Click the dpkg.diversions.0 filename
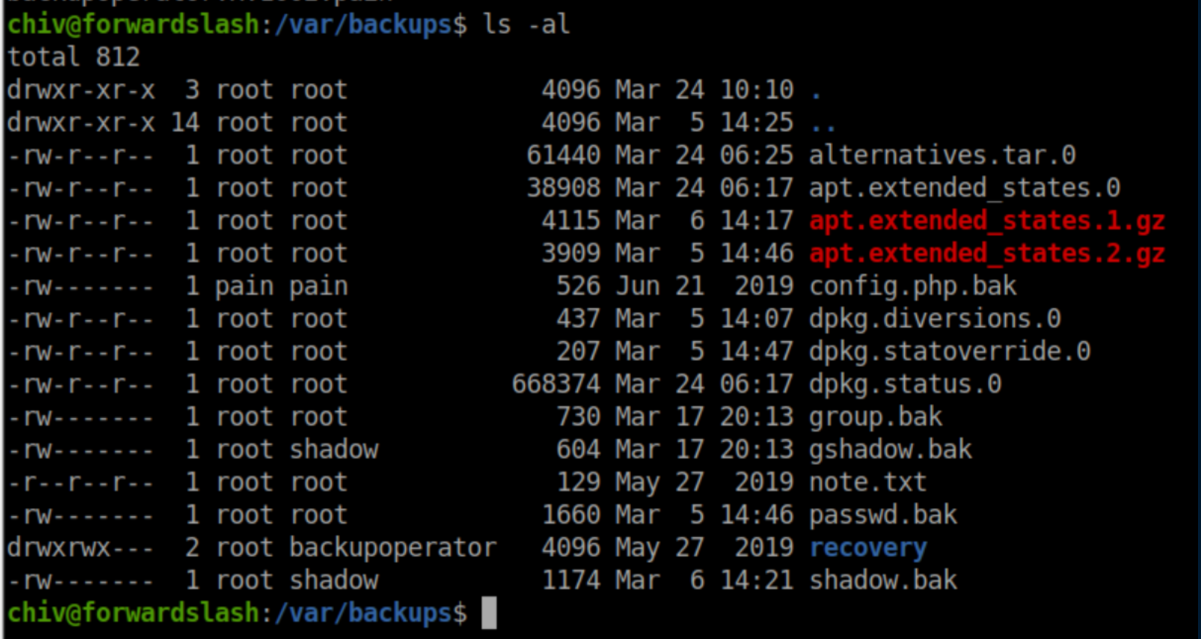1201x639 pixels. [x=935, y=320]
